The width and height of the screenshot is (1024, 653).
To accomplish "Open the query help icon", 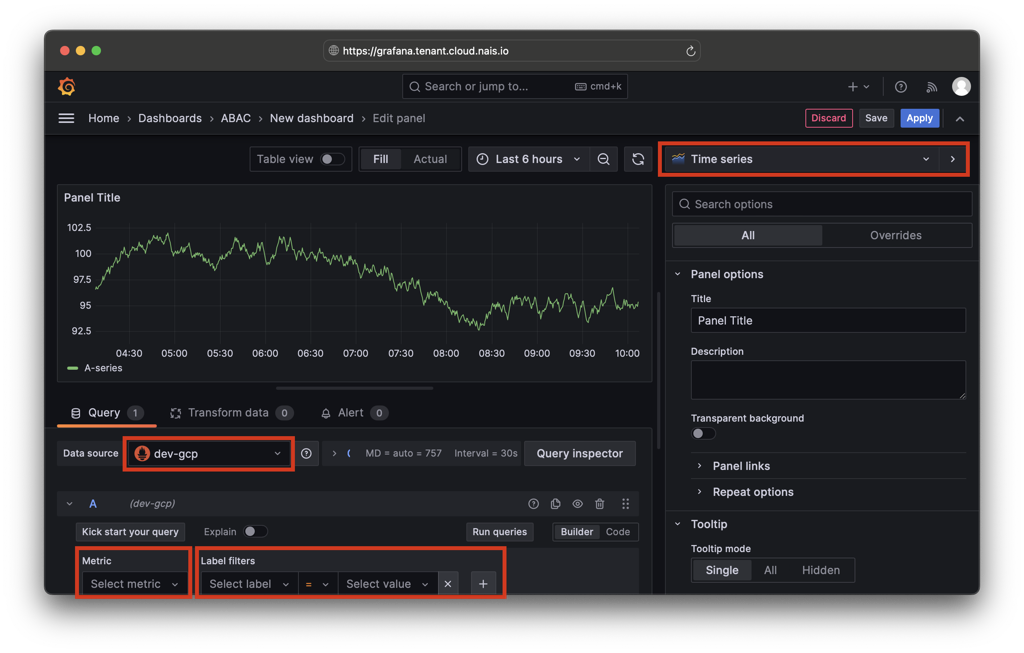I will pos(533,503).
